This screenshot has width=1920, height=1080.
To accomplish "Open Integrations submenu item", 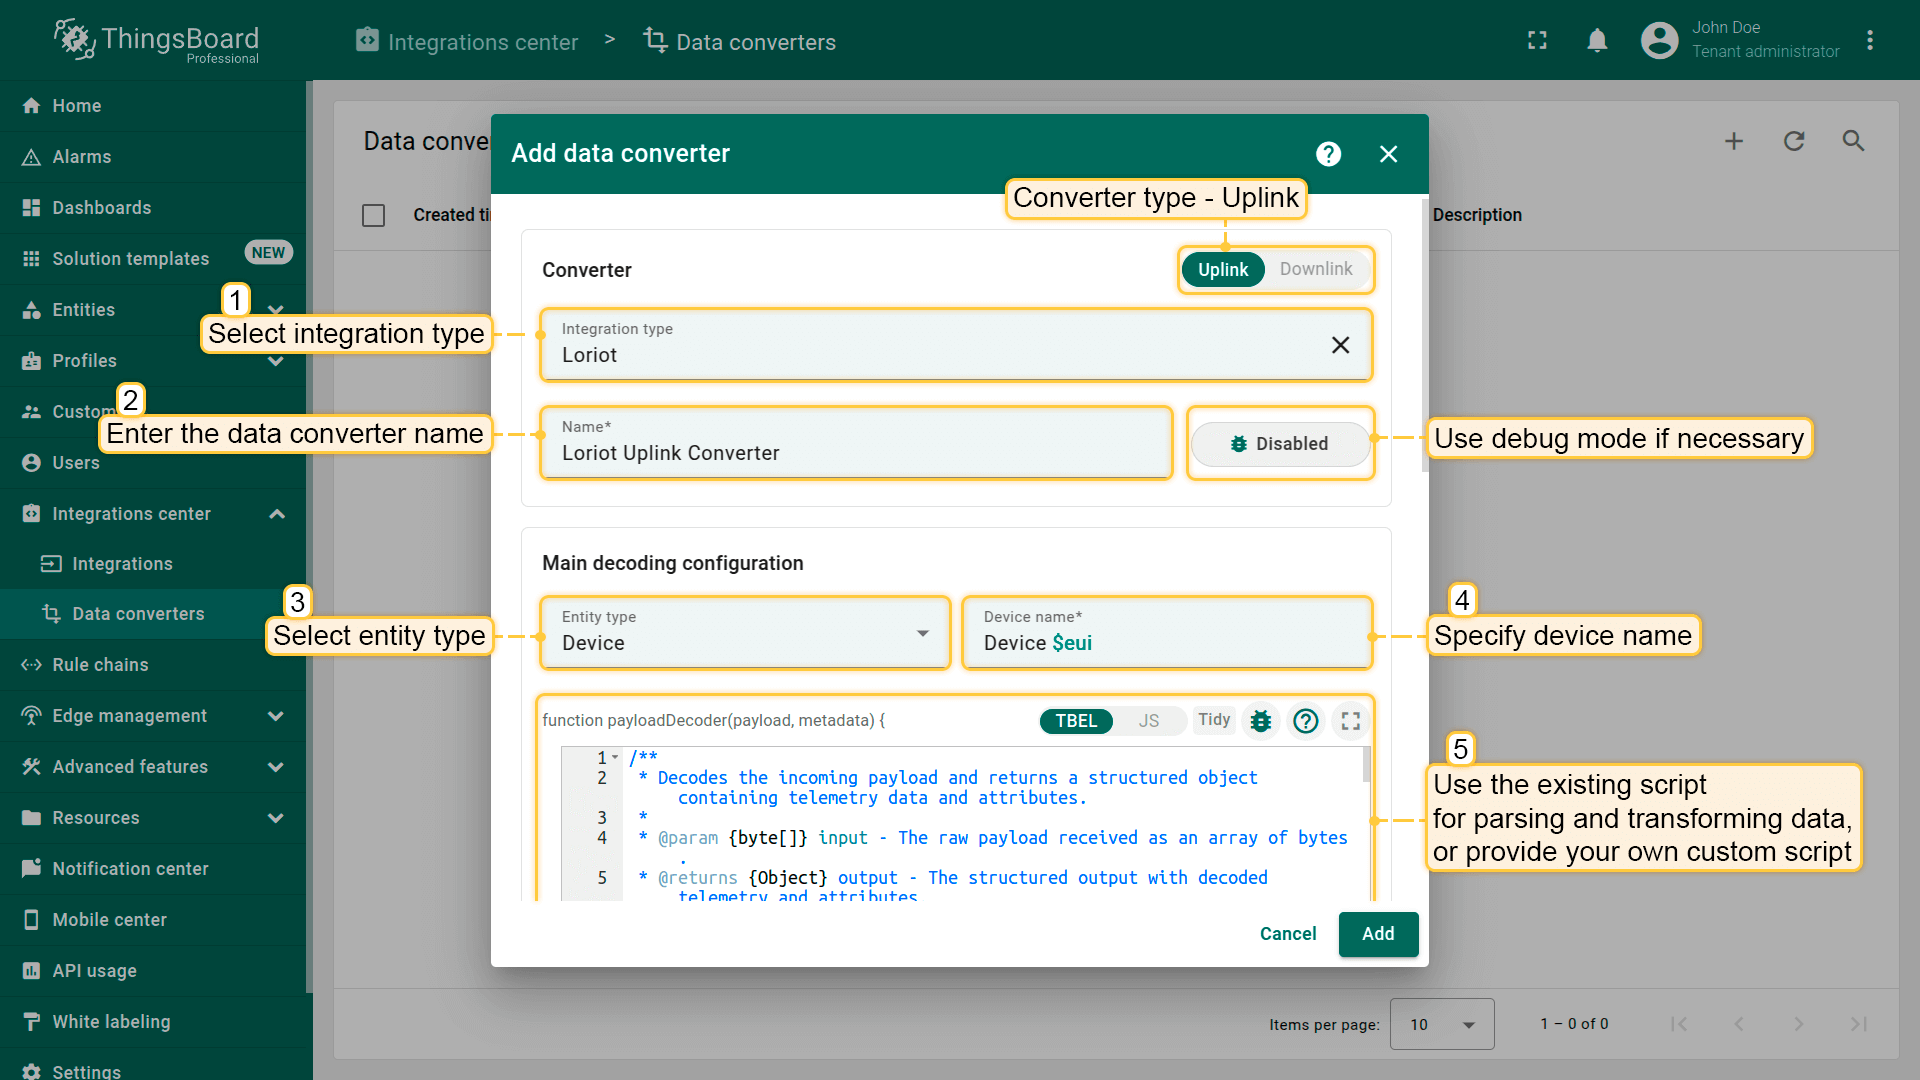I will [x=122, y=564].
